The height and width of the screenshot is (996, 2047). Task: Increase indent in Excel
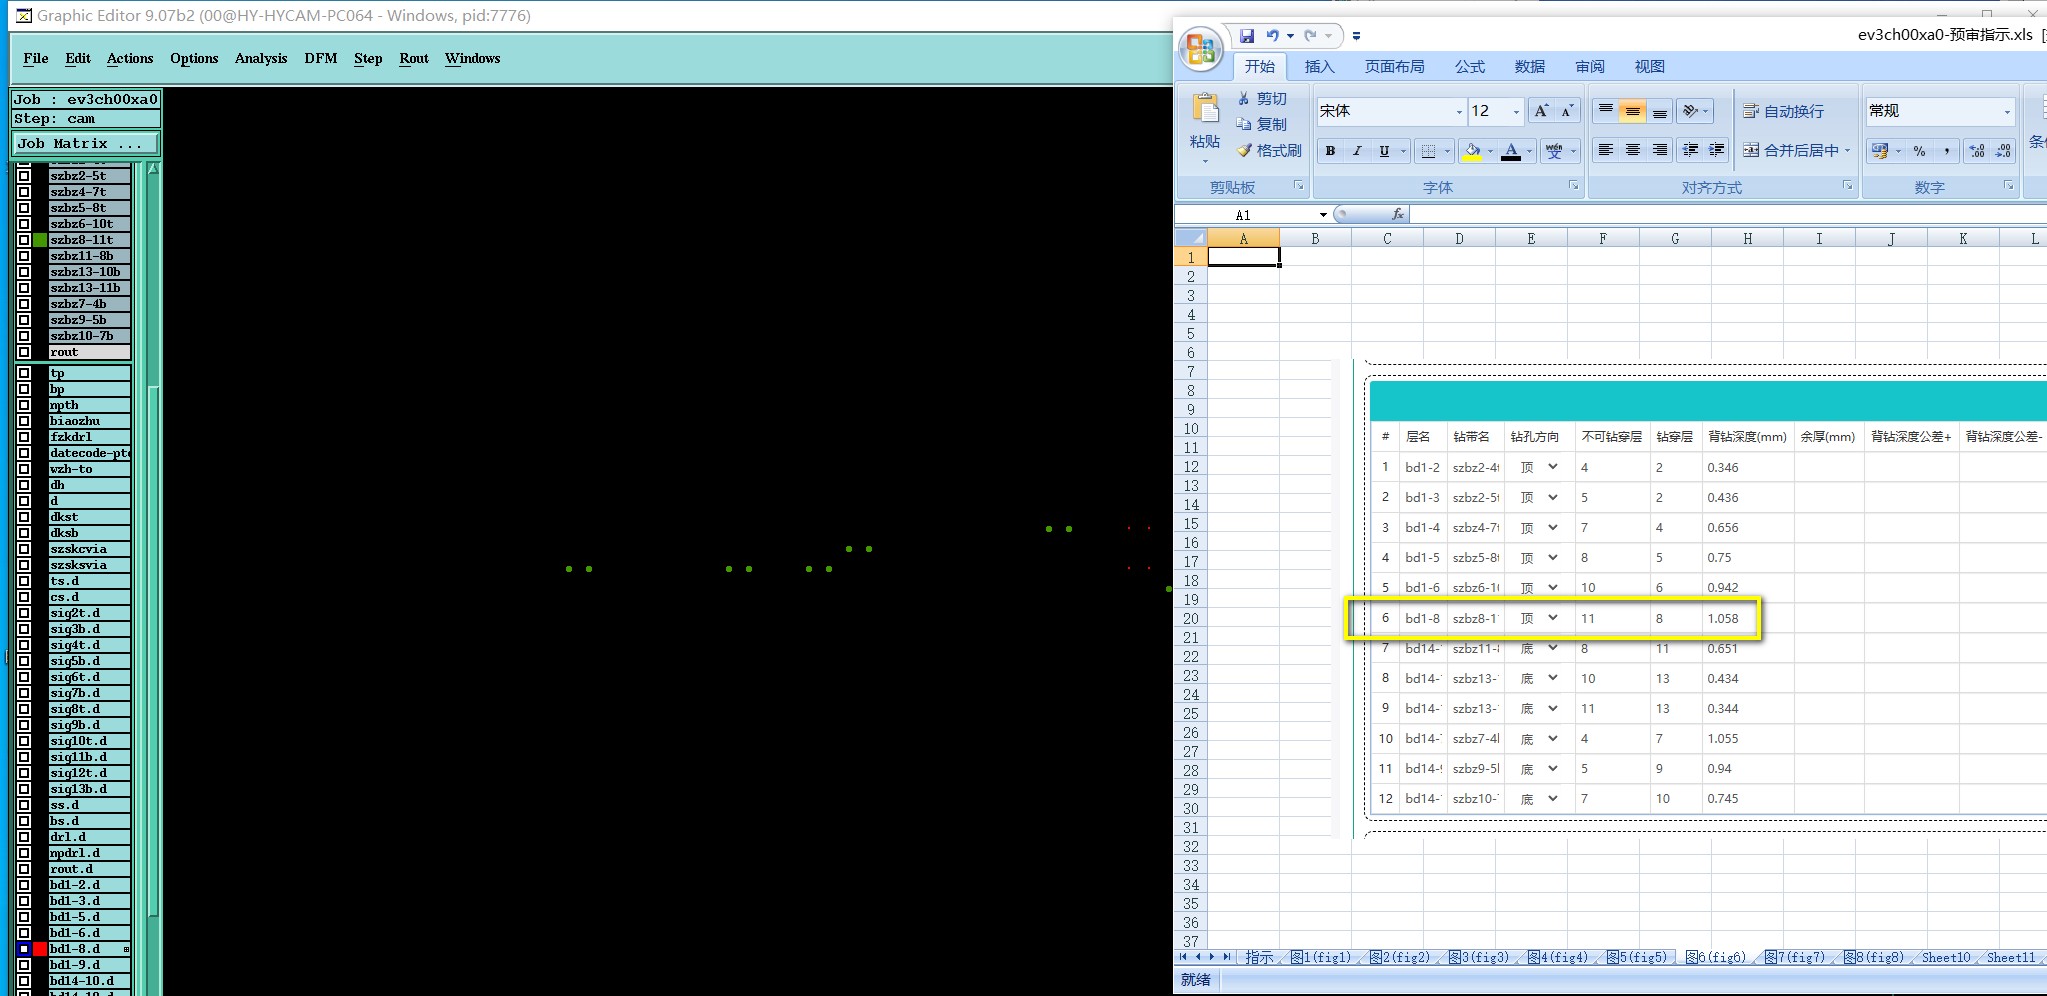[1717, 150]
